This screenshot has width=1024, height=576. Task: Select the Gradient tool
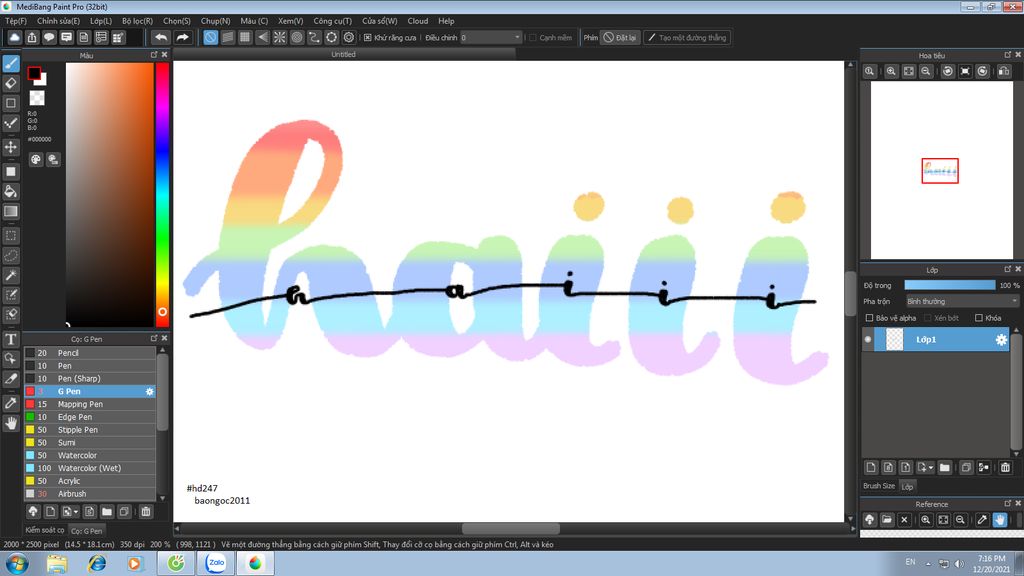click(11, 211)
